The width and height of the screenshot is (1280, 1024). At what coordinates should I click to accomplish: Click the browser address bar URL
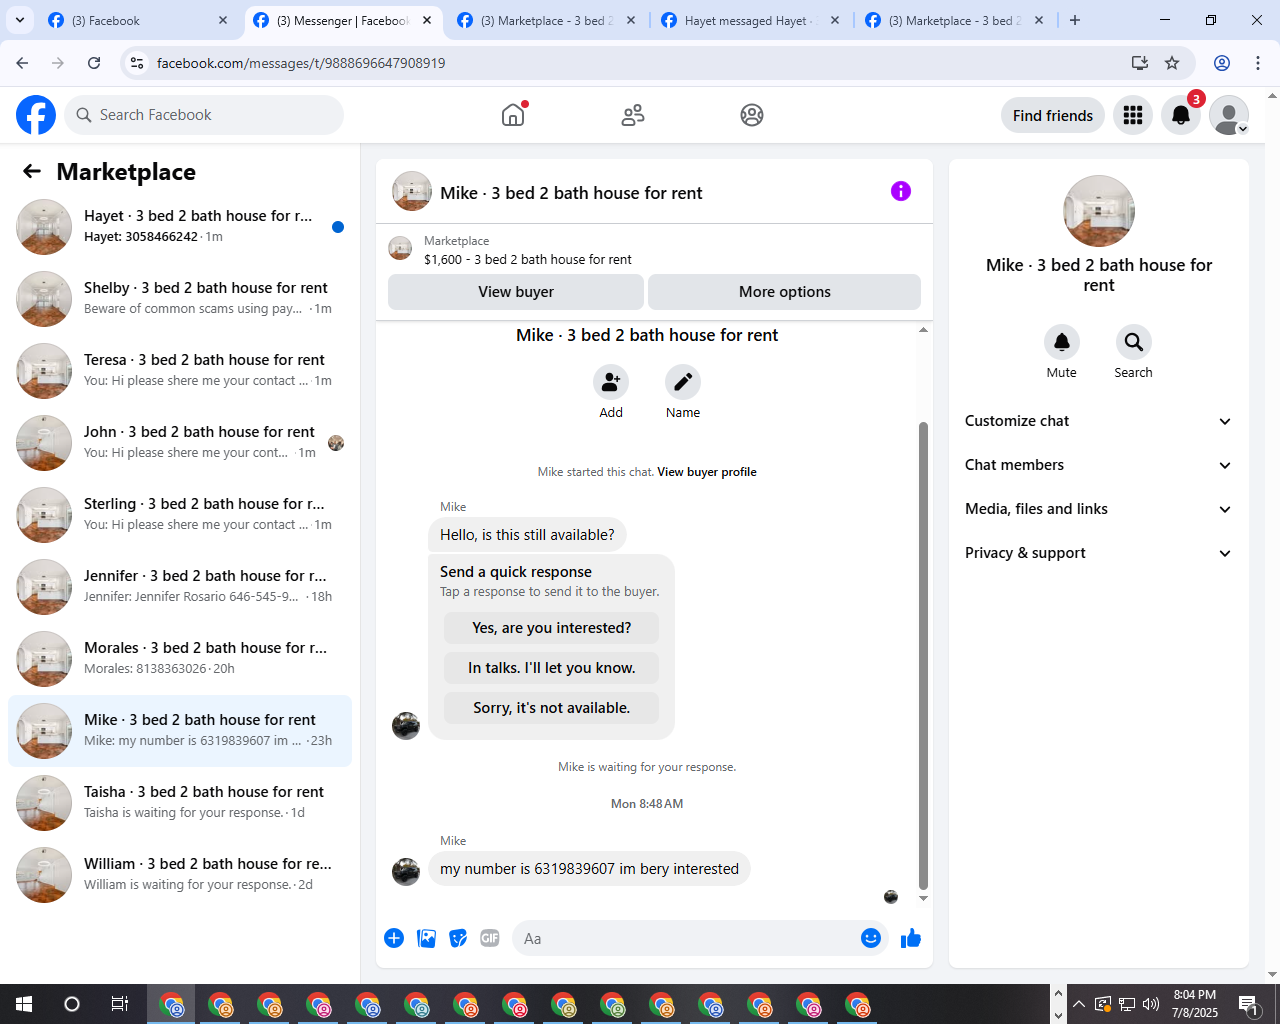301,63
